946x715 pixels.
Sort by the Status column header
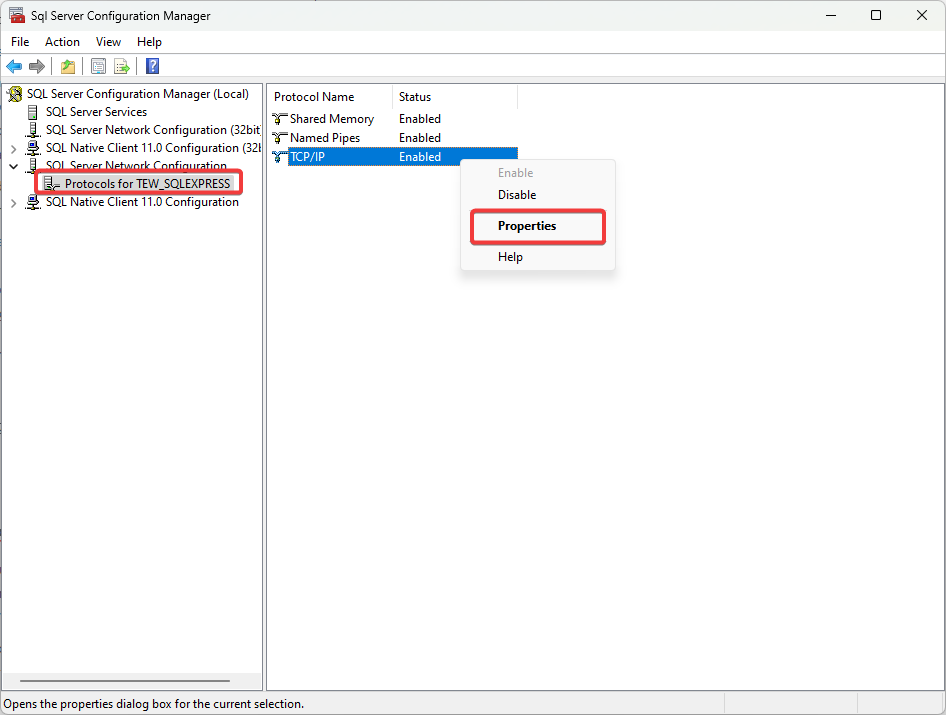click(x=455, y=97)
